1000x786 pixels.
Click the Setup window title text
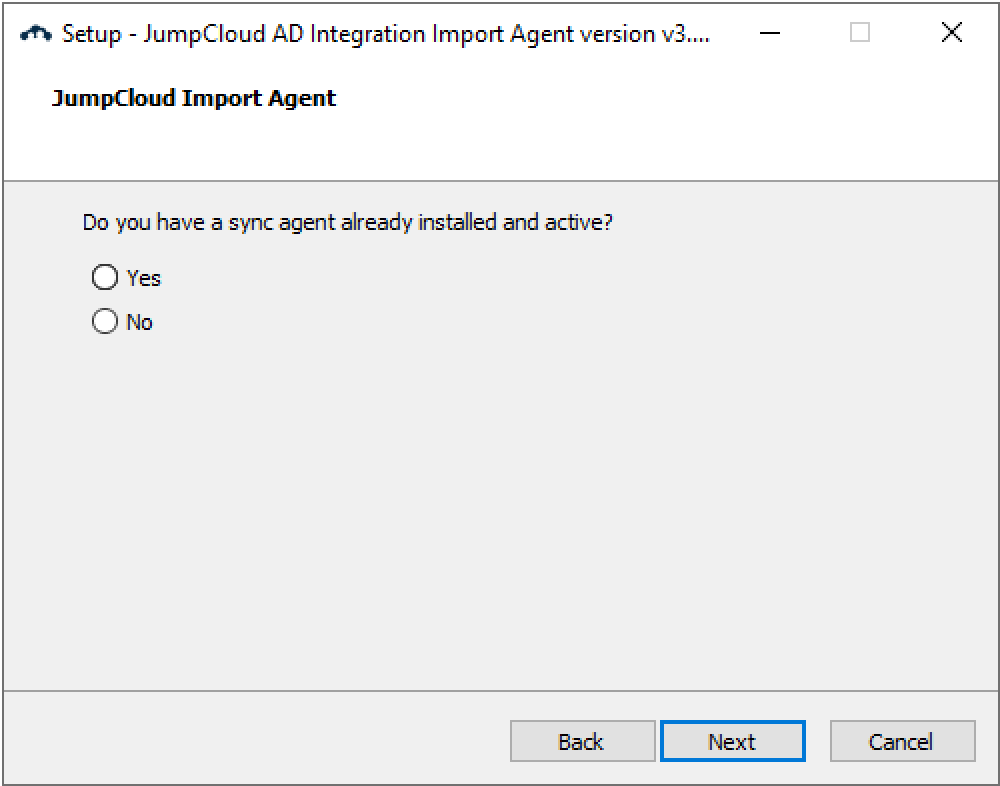385,33
